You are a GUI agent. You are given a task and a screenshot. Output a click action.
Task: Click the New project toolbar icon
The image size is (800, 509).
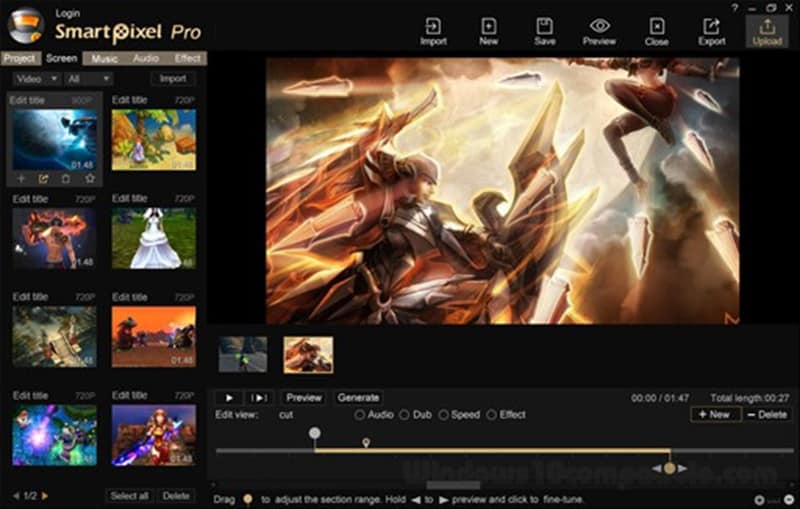tap(488, 32)
